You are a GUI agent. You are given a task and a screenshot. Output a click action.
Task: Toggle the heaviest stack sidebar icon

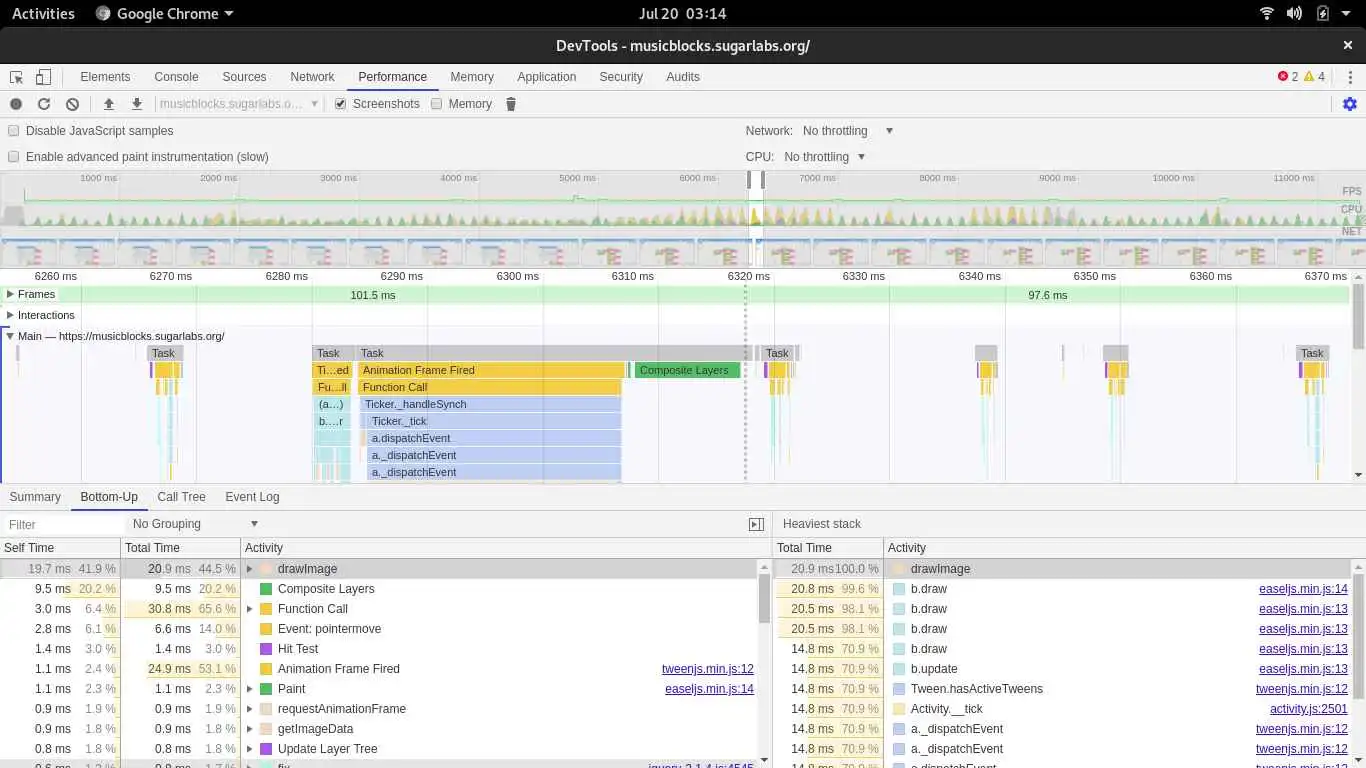(x=757, y=524)
